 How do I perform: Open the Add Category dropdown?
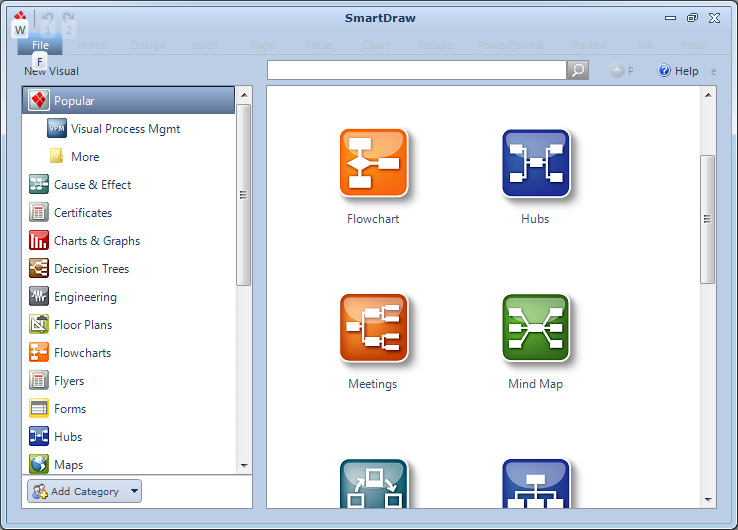tap(84, 491)
